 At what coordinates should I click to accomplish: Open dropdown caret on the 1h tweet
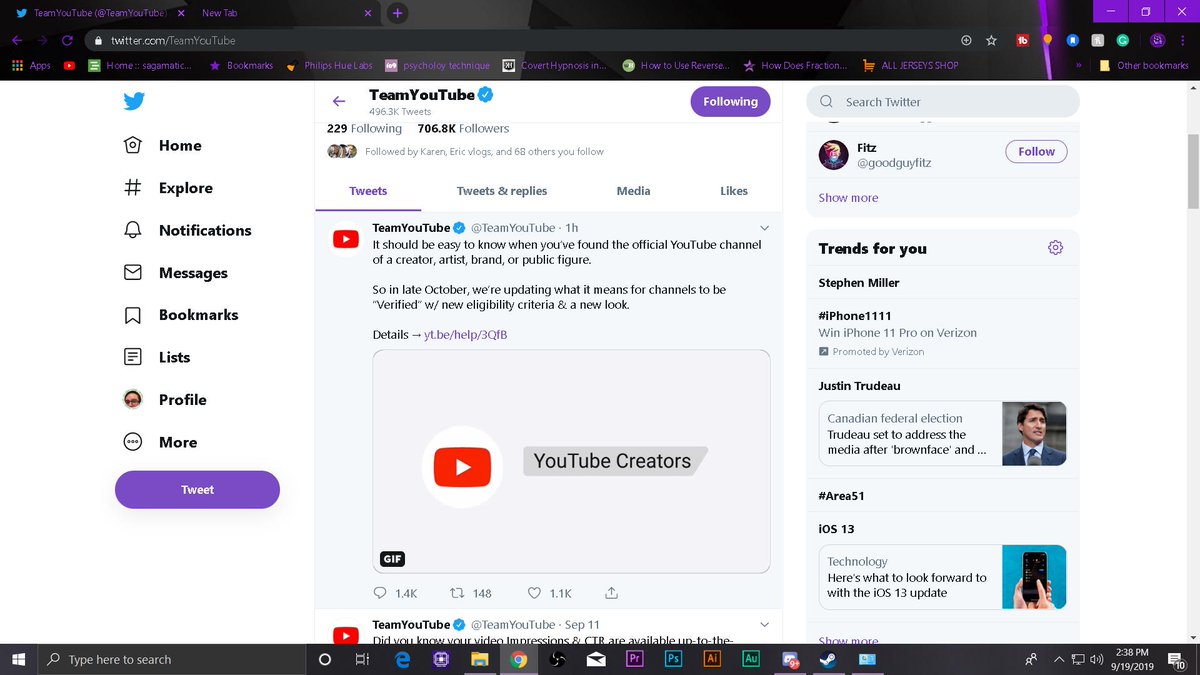(764, 227)
